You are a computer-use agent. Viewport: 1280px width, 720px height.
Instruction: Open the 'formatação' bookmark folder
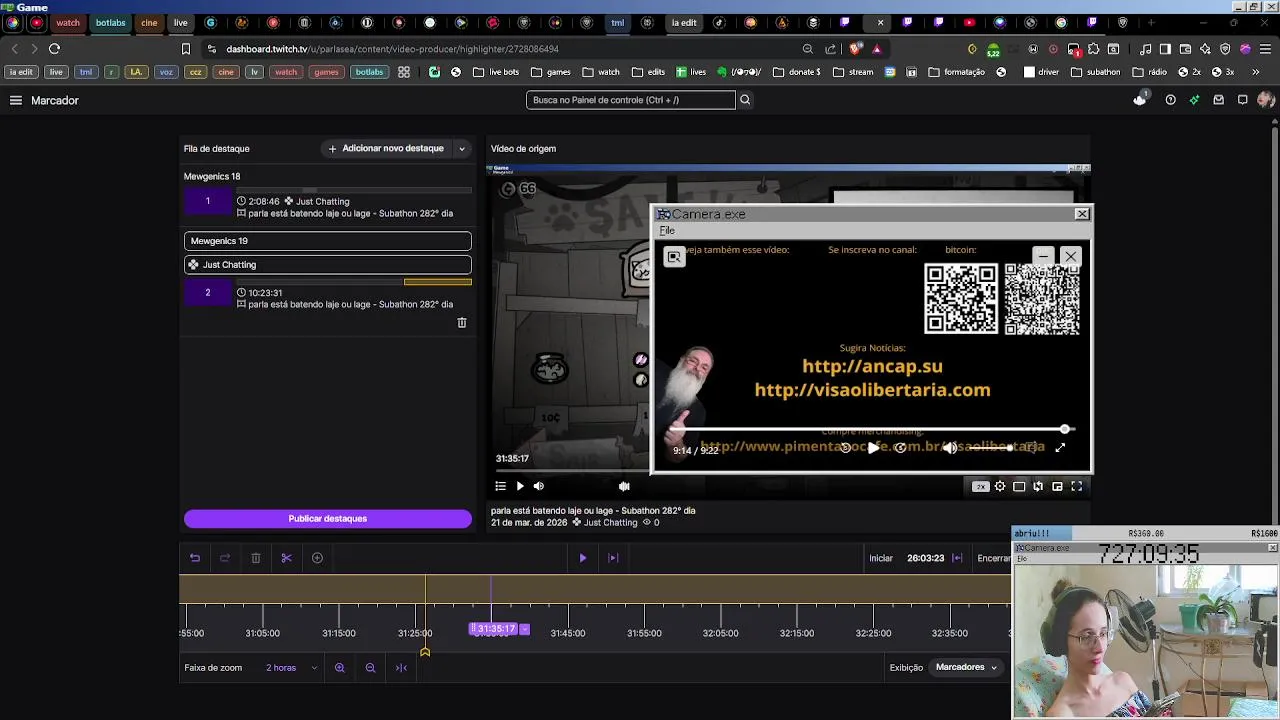(x=957, y=72)
